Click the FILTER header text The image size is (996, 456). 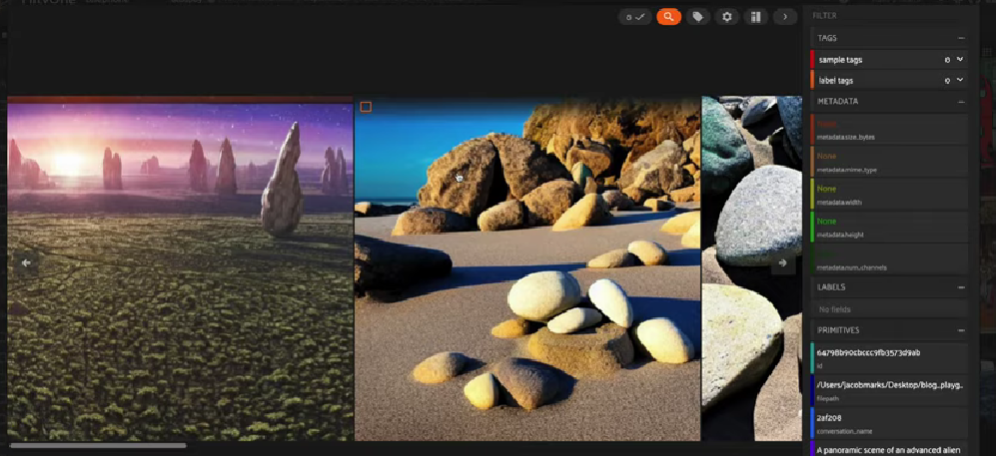824,15
